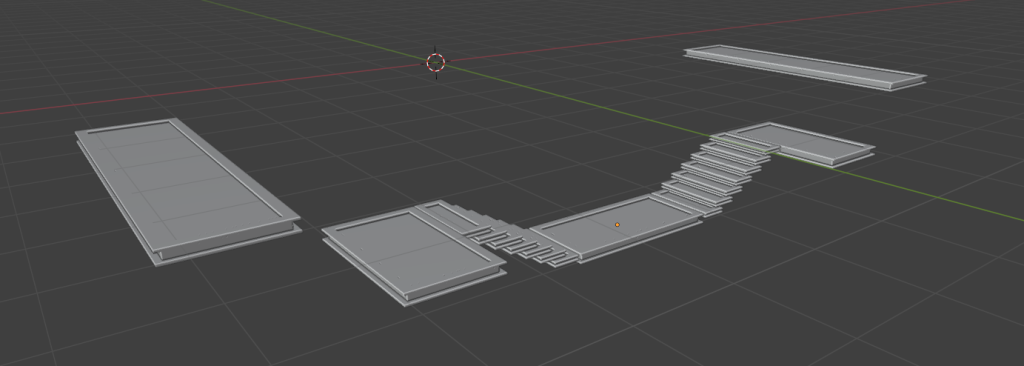Click the bottom step of the tall staircase
Screen dimensions: 1024x366
pyautogui.click(x=686, y=204)
